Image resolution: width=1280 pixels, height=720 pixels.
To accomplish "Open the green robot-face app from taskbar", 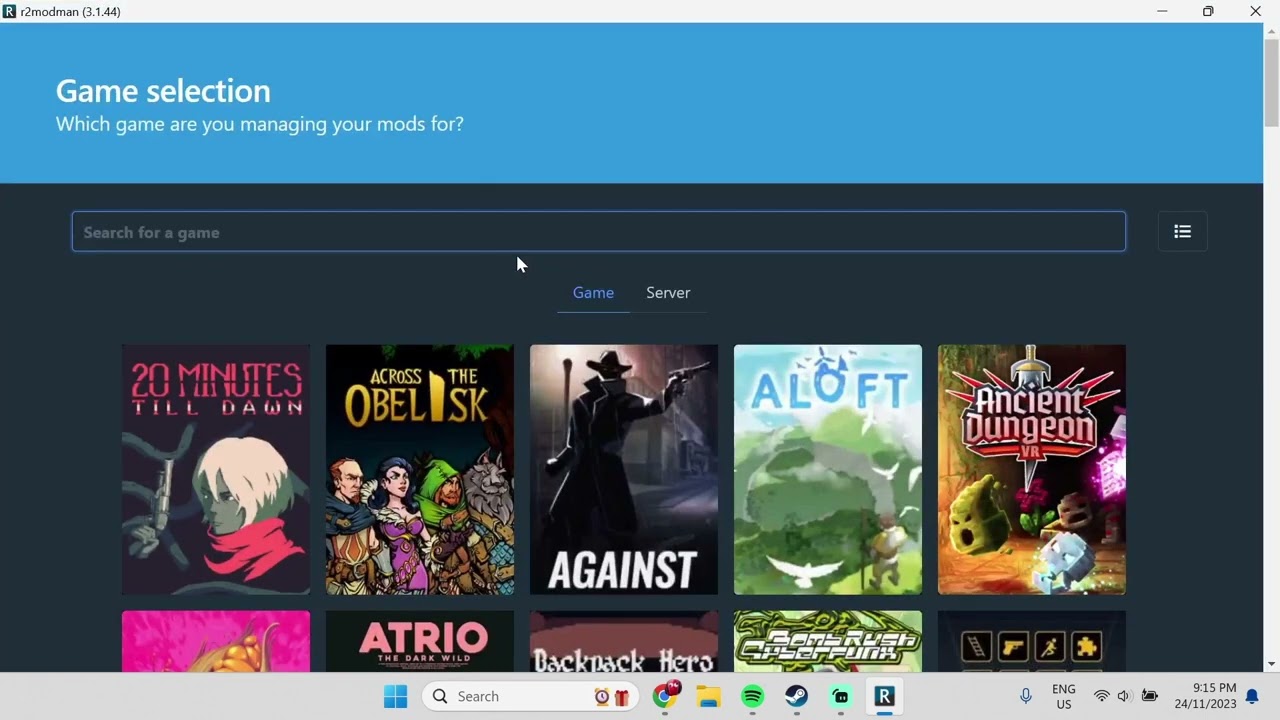I will coord(841,696).
